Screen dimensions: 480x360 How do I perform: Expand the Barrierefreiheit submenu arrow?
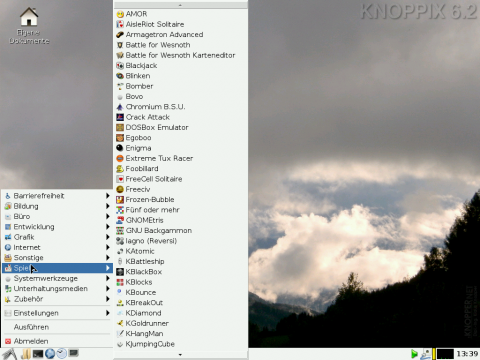[108, 196]
